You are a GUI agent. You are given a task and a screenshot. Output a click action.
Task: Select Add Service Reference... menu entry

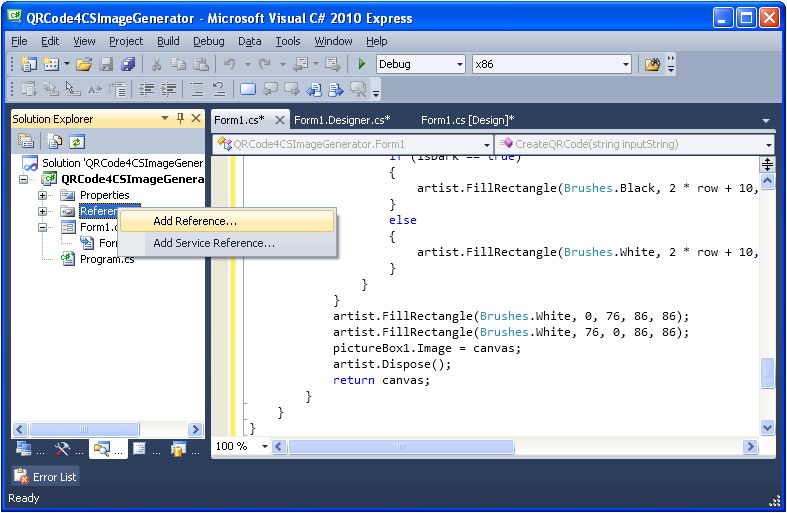(x=213, y=243)
